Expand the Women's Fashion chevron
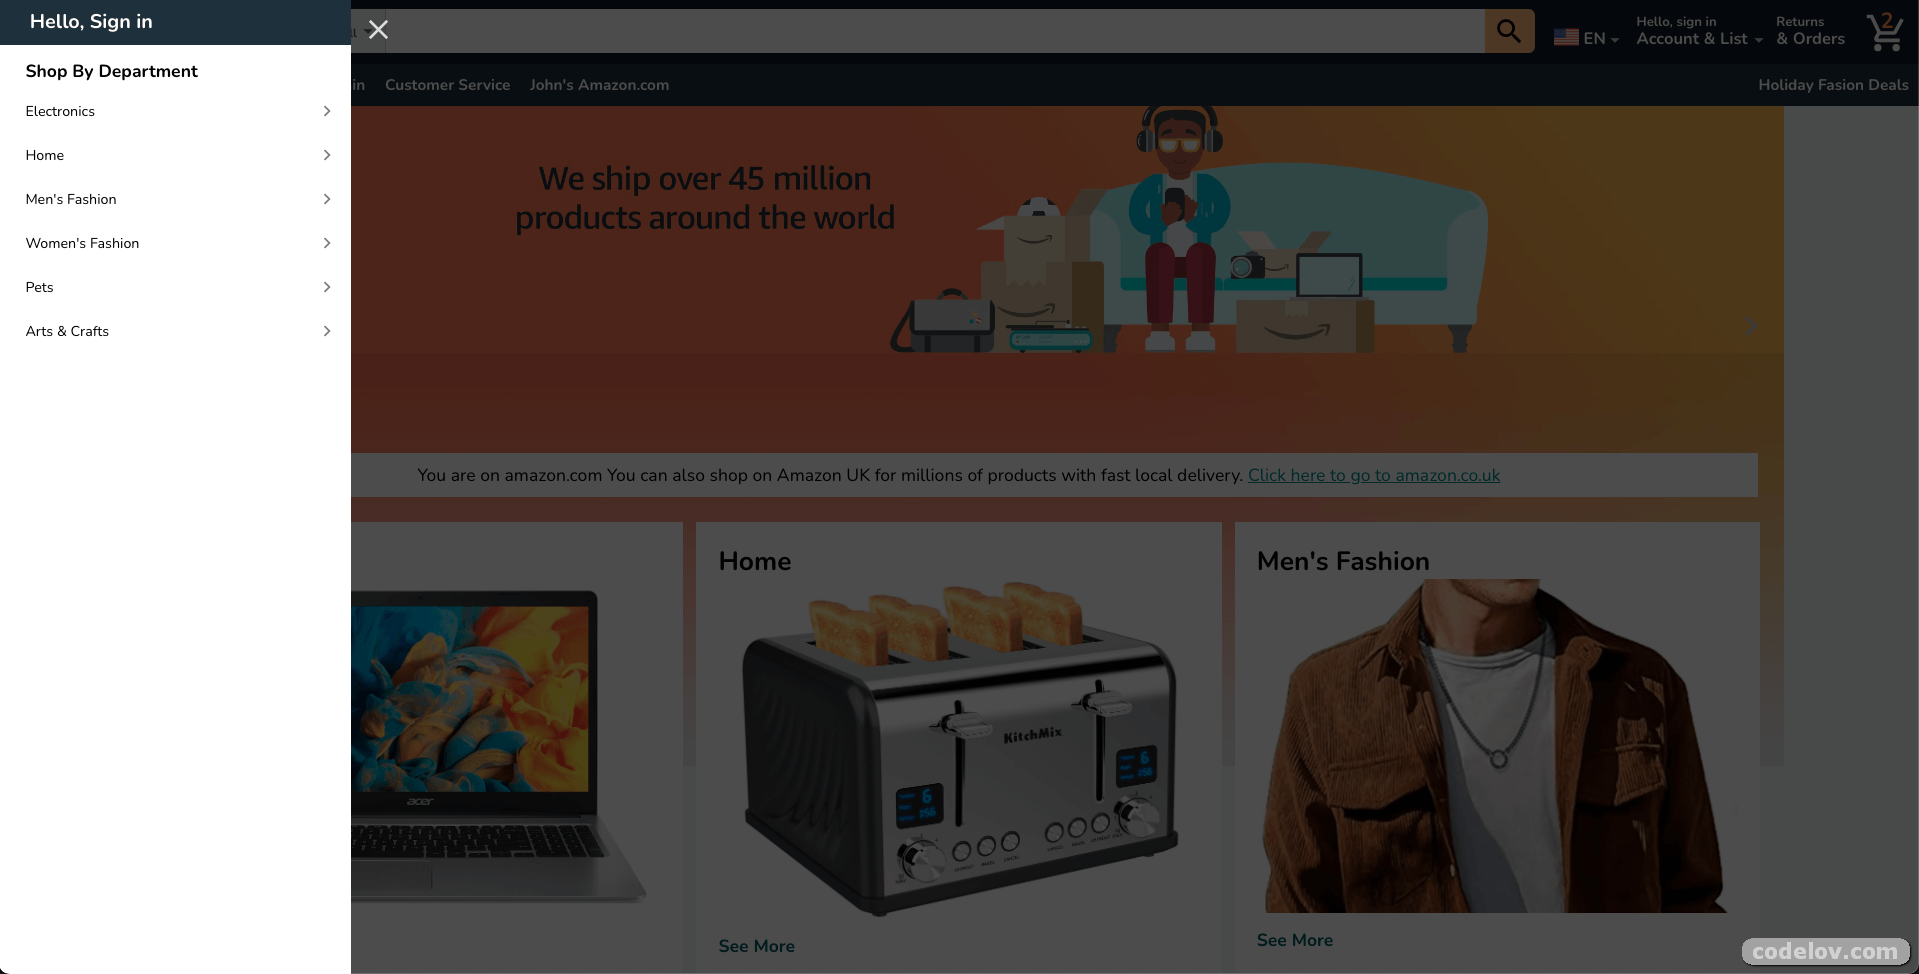 click(327, 243)
